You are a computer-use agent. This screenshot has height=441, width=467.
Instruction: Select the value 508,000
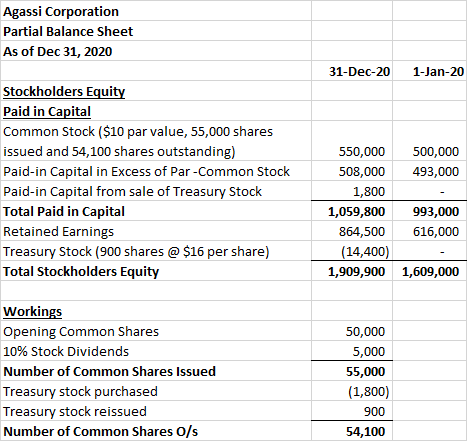362,172
